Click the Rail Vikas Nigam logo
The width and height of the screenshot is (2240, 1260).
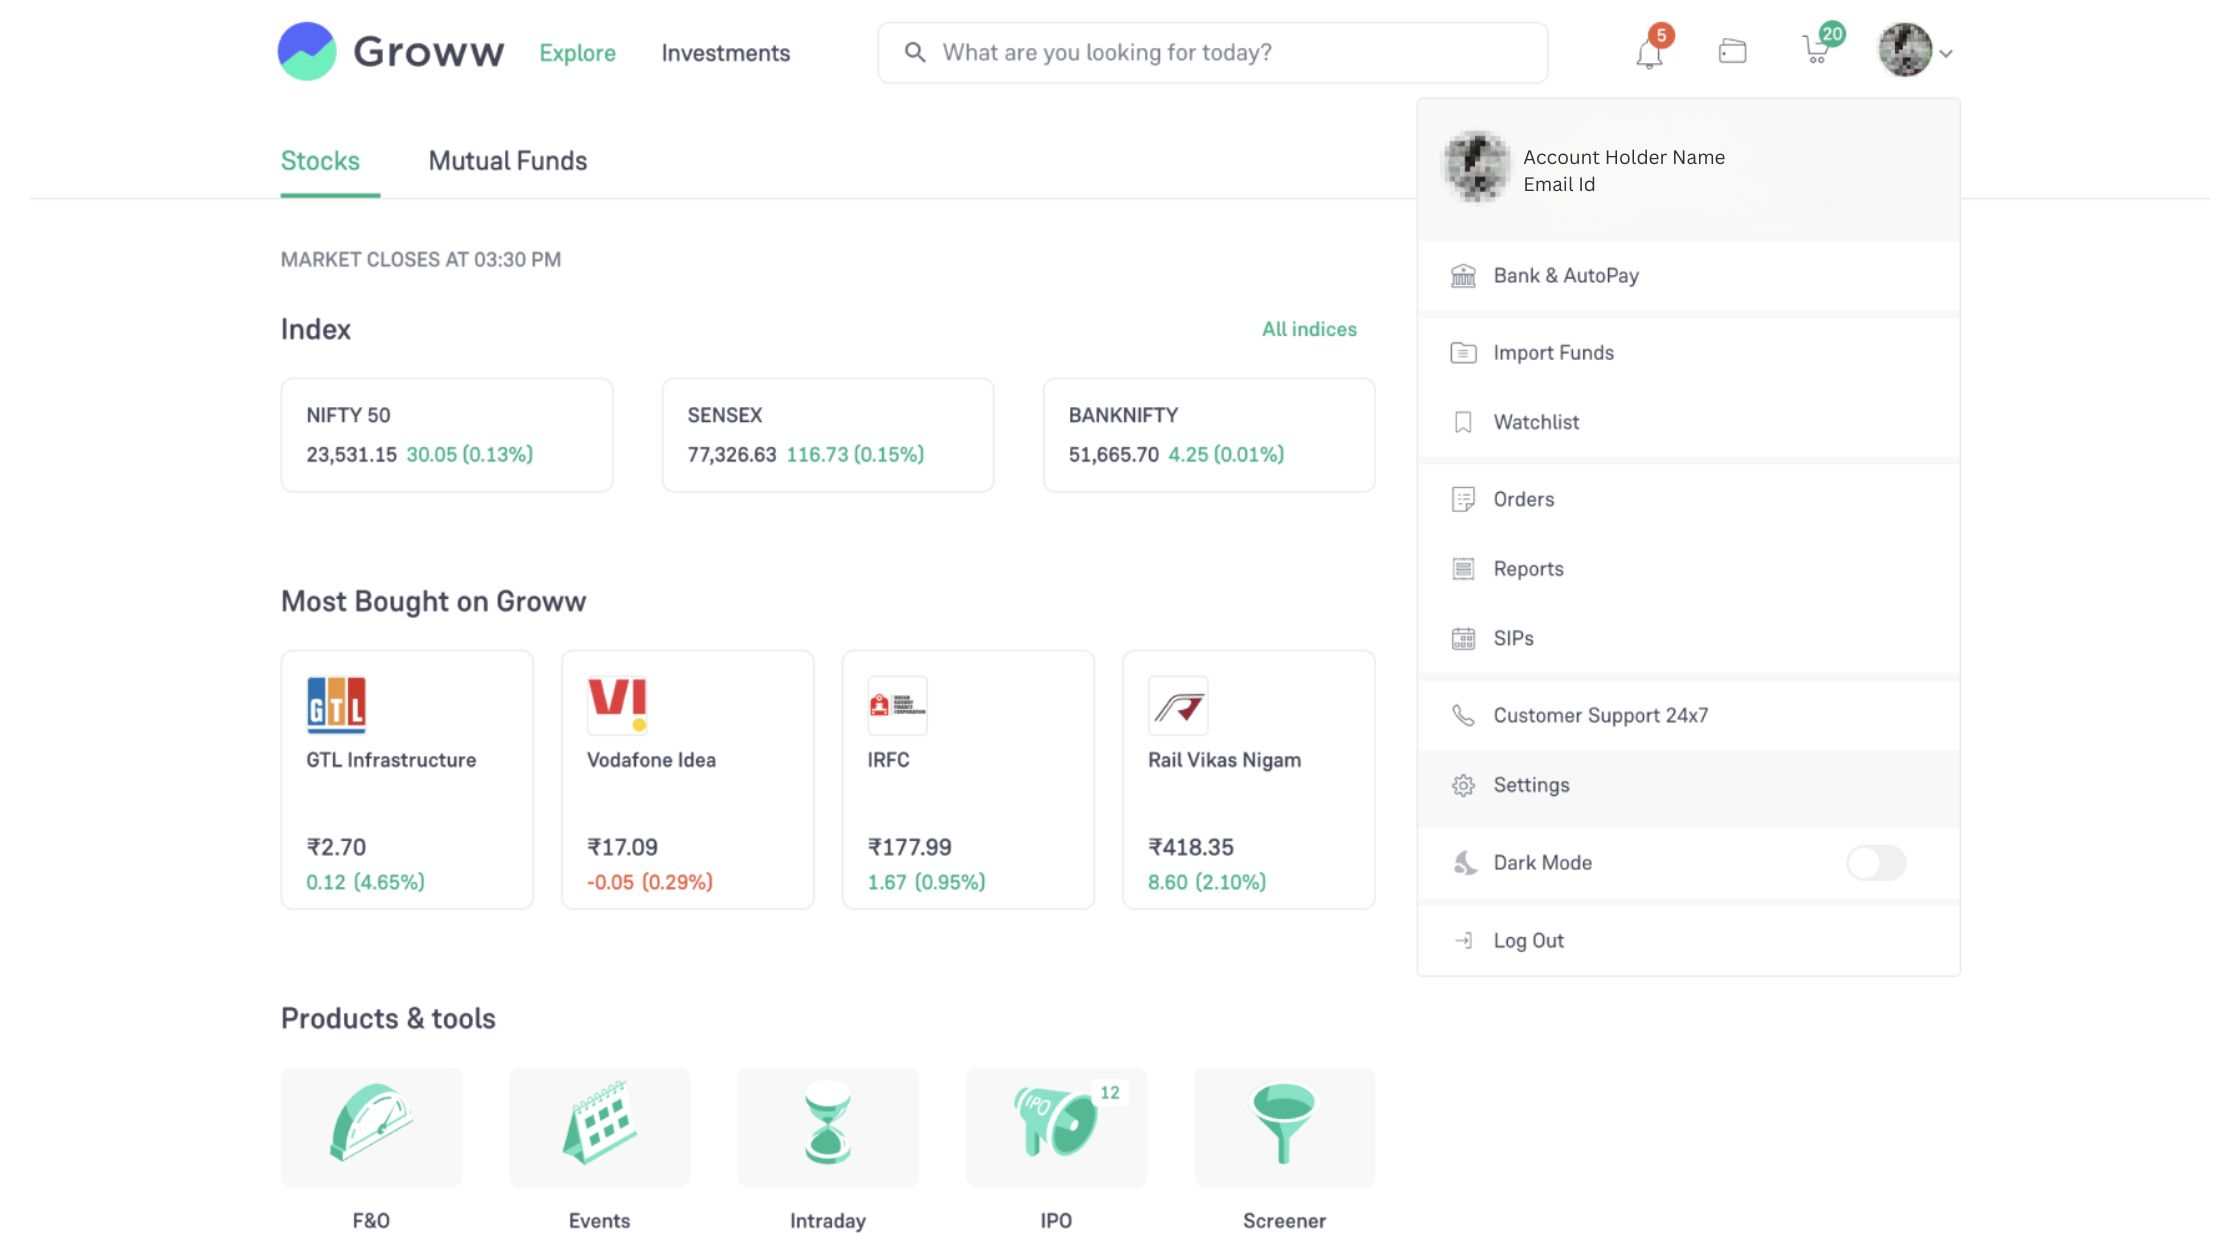pyautogui.click(x=1178, y=705)
